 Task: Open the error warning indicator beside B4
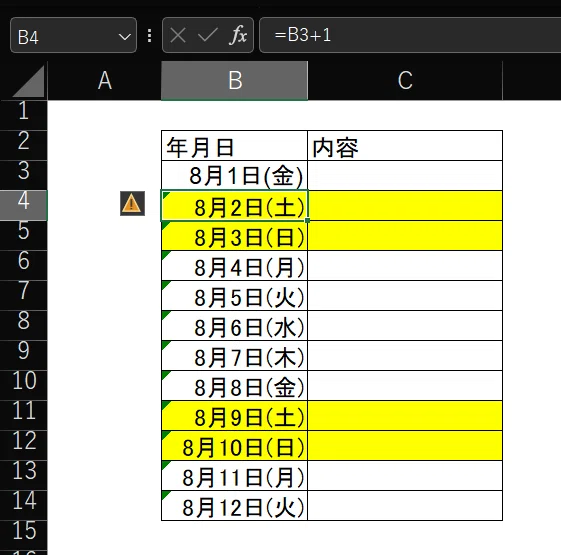132,204
